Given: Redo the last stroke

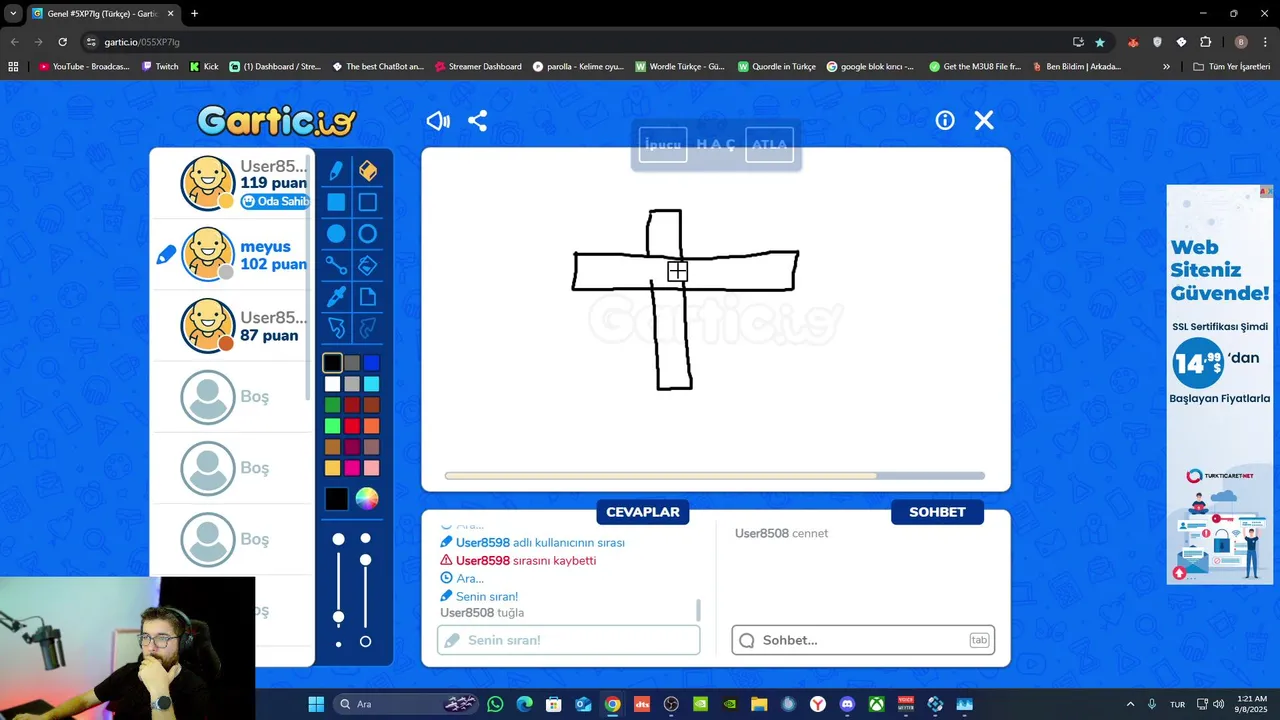Looking at the screenshot, I should 367,328.
